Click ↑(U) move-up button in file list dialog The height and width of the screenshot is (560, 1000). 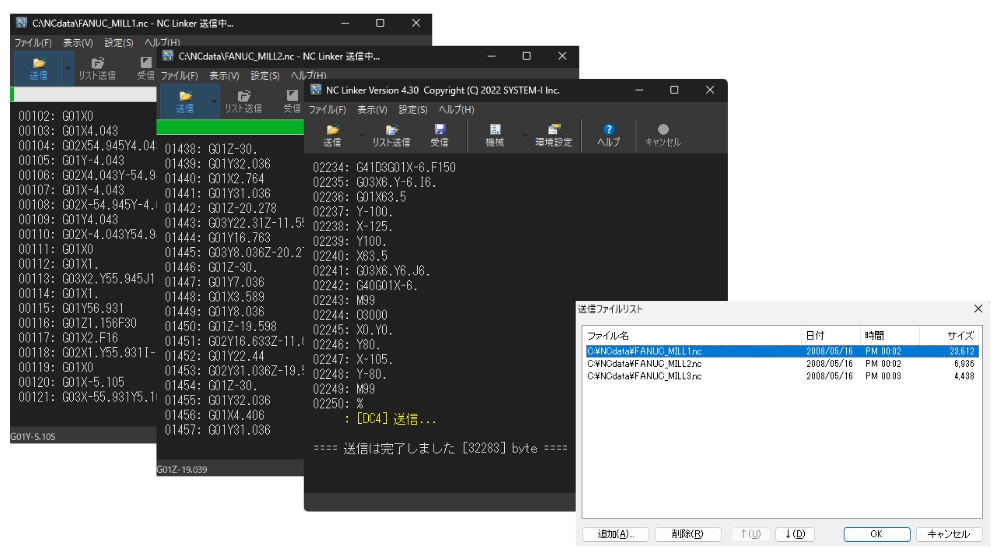(x=751, y=534)
